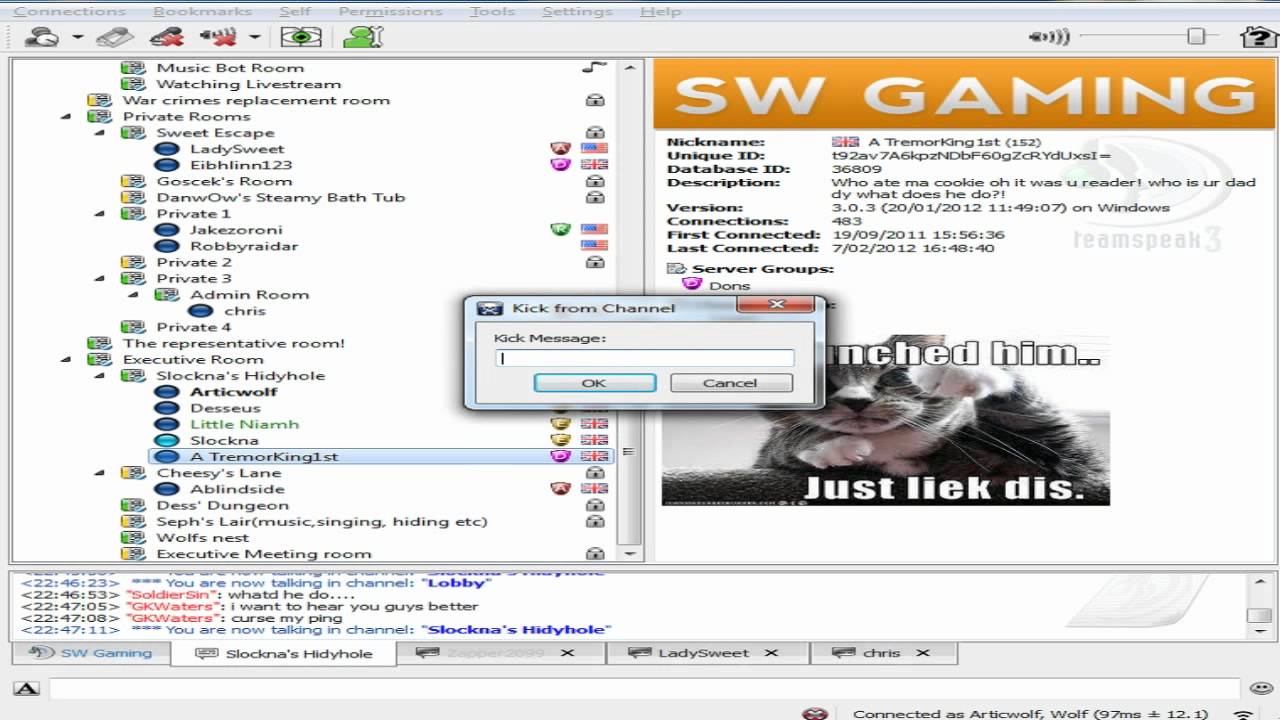Open the text formatting A button
Screen dimensions: 1280x720
(x=26, y=688)
